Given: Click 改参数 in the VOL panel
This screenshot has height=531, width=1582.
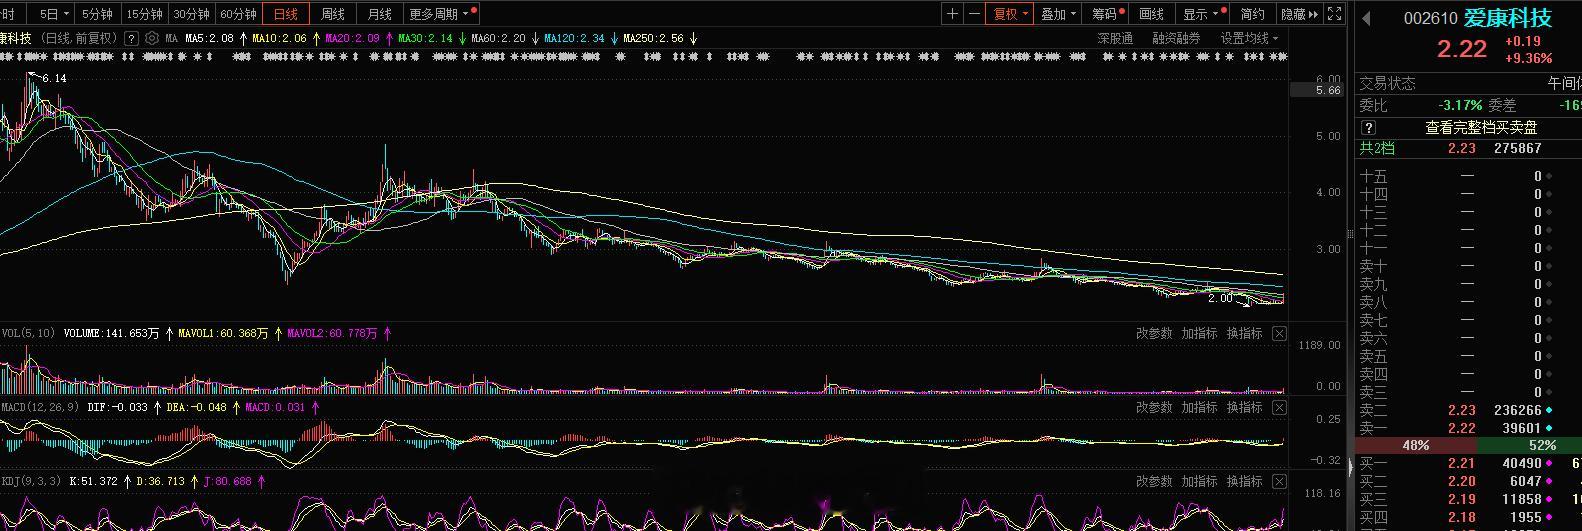Looking at the screenshot, I should [x=1154, y=334].
